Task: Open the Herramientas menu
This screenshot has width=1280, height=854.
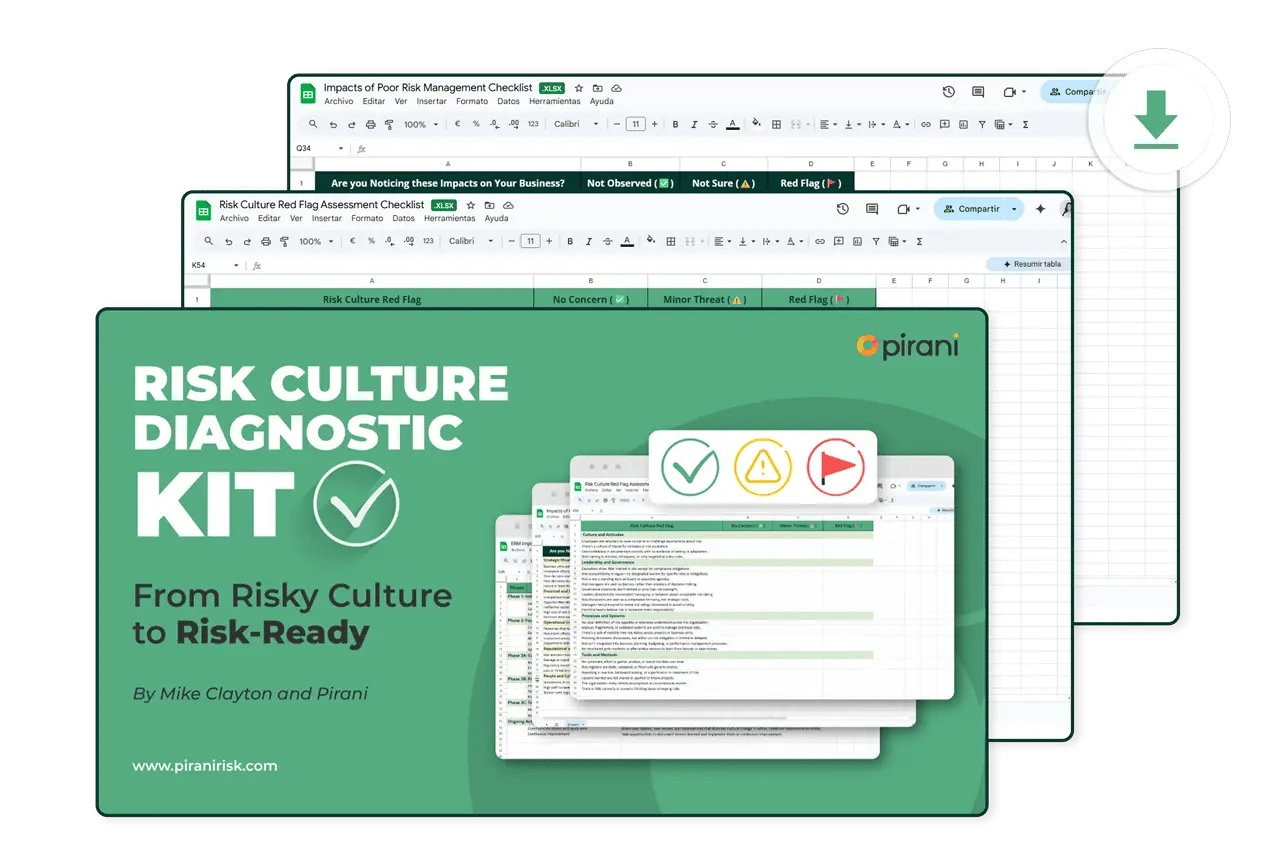Action: [450, 218]
